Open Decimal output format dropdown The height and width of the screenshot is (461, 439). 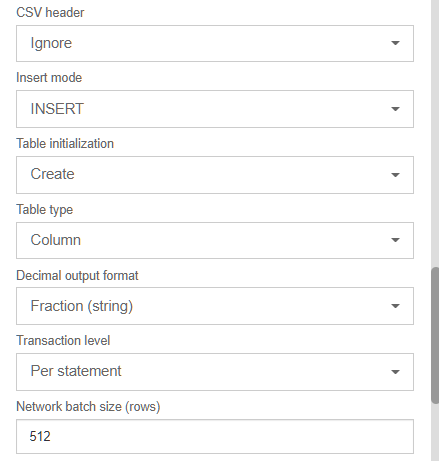point(215,306)
